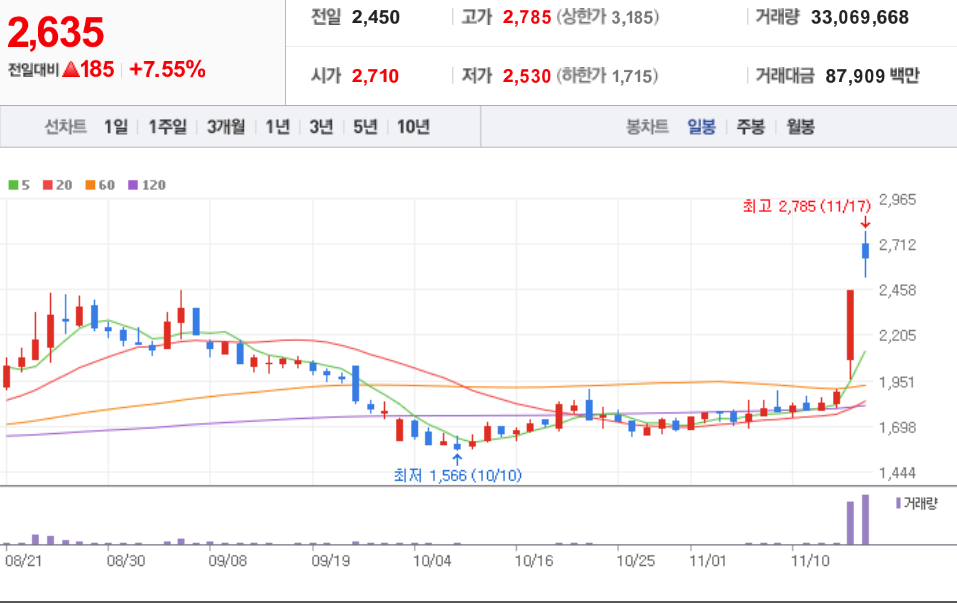Image resolution: width=957 pixels, height=604 pixels.
Task: Click the 10/25 date axis label
Action: pyautogui.click(x=636, y=561)
